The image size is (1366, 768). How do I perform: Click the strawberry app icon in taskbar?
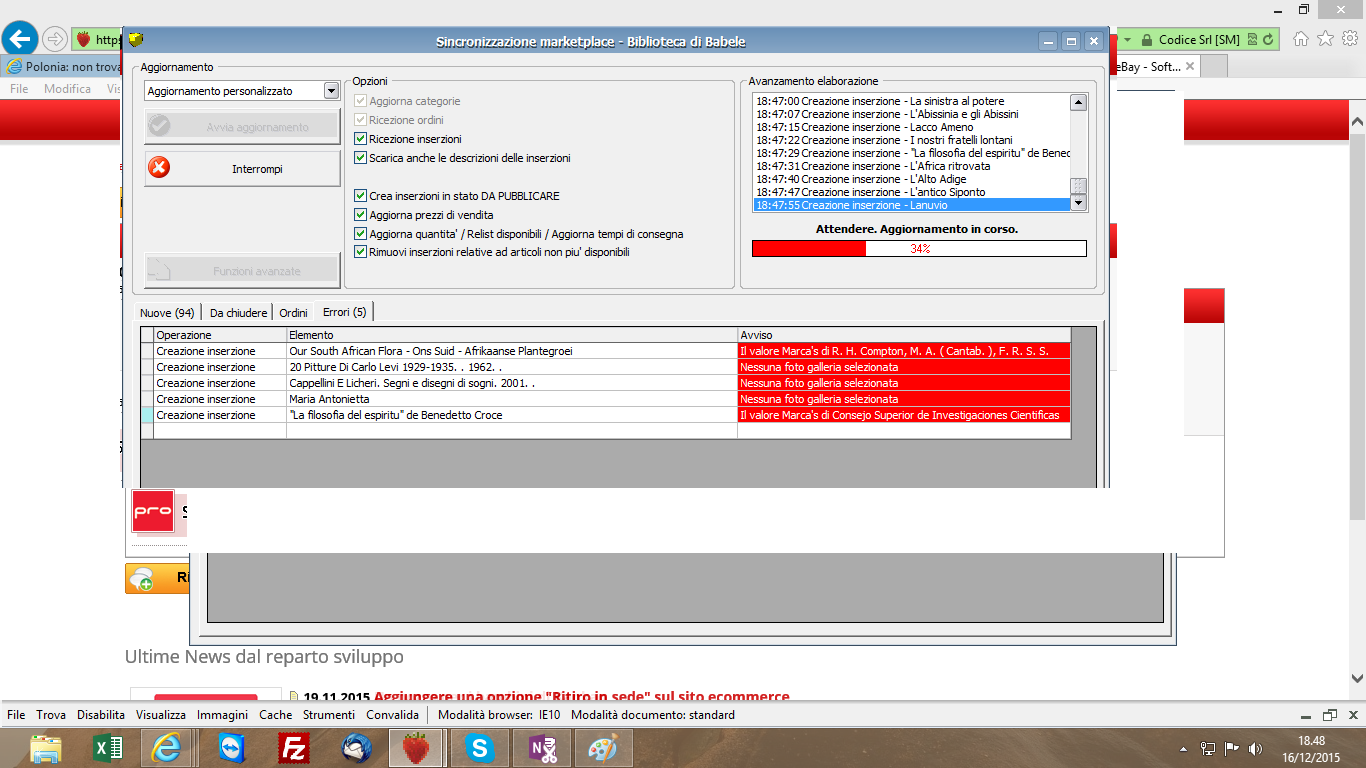[x=416, y=748]
